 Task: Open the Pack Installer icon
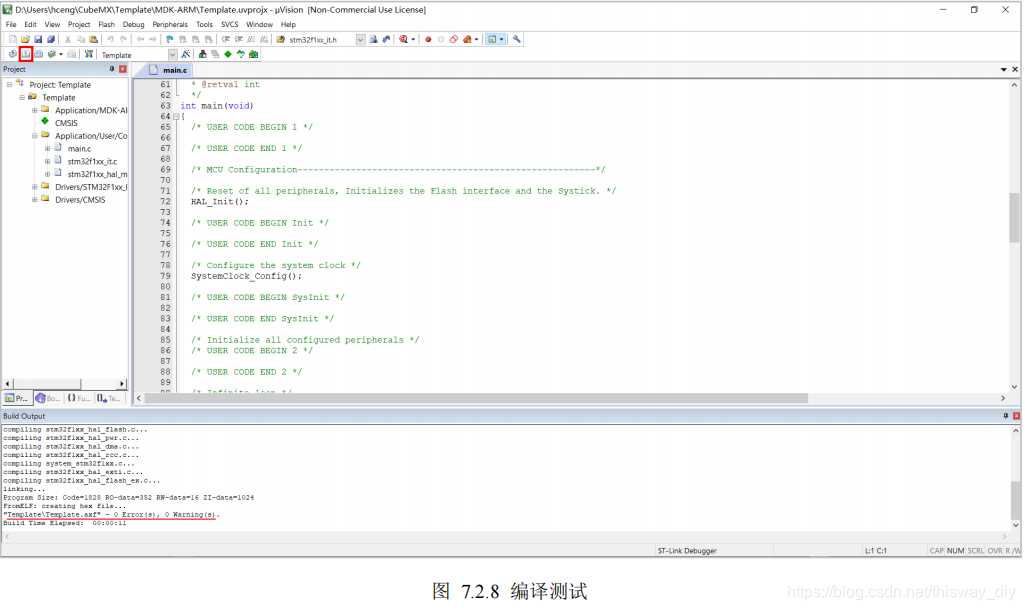click(254, 54)
